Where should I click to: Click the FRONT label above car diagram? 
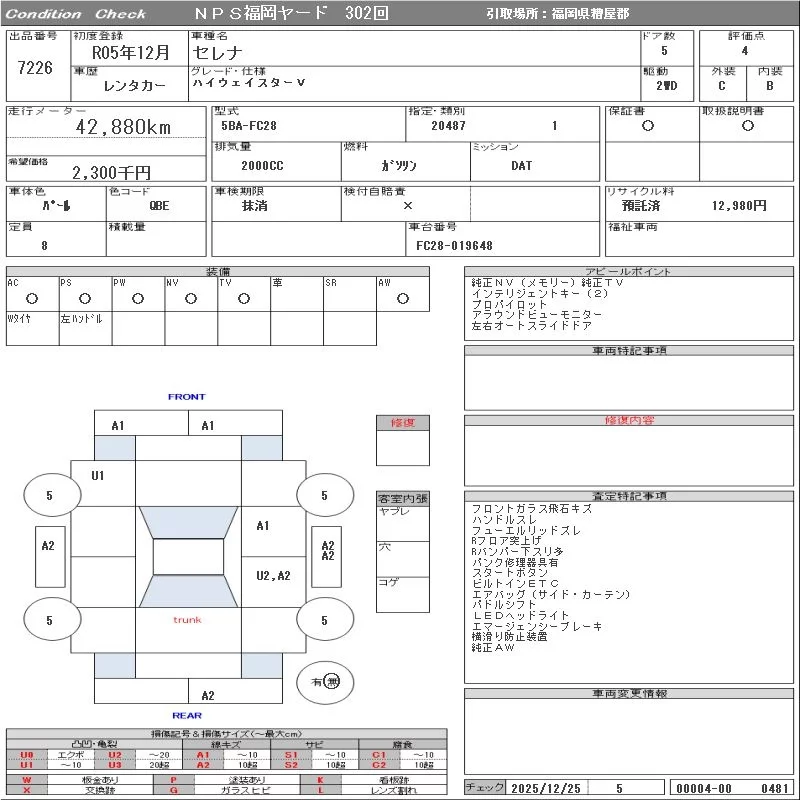coord(187,397)
